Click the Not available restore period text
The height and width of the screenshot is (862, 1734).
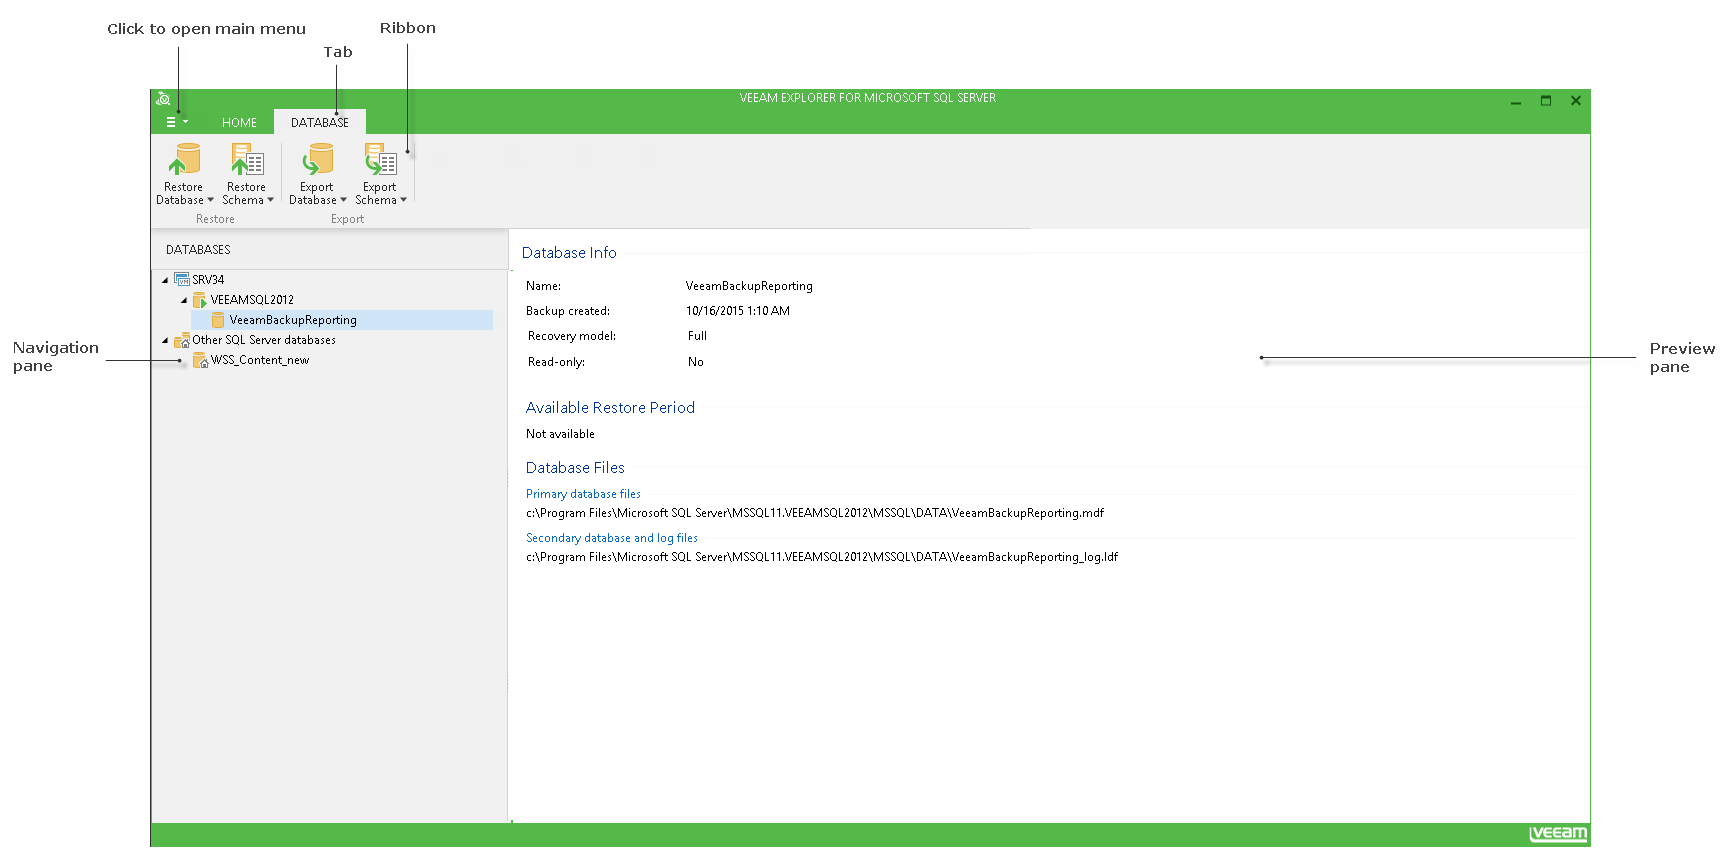click(560, 434)
